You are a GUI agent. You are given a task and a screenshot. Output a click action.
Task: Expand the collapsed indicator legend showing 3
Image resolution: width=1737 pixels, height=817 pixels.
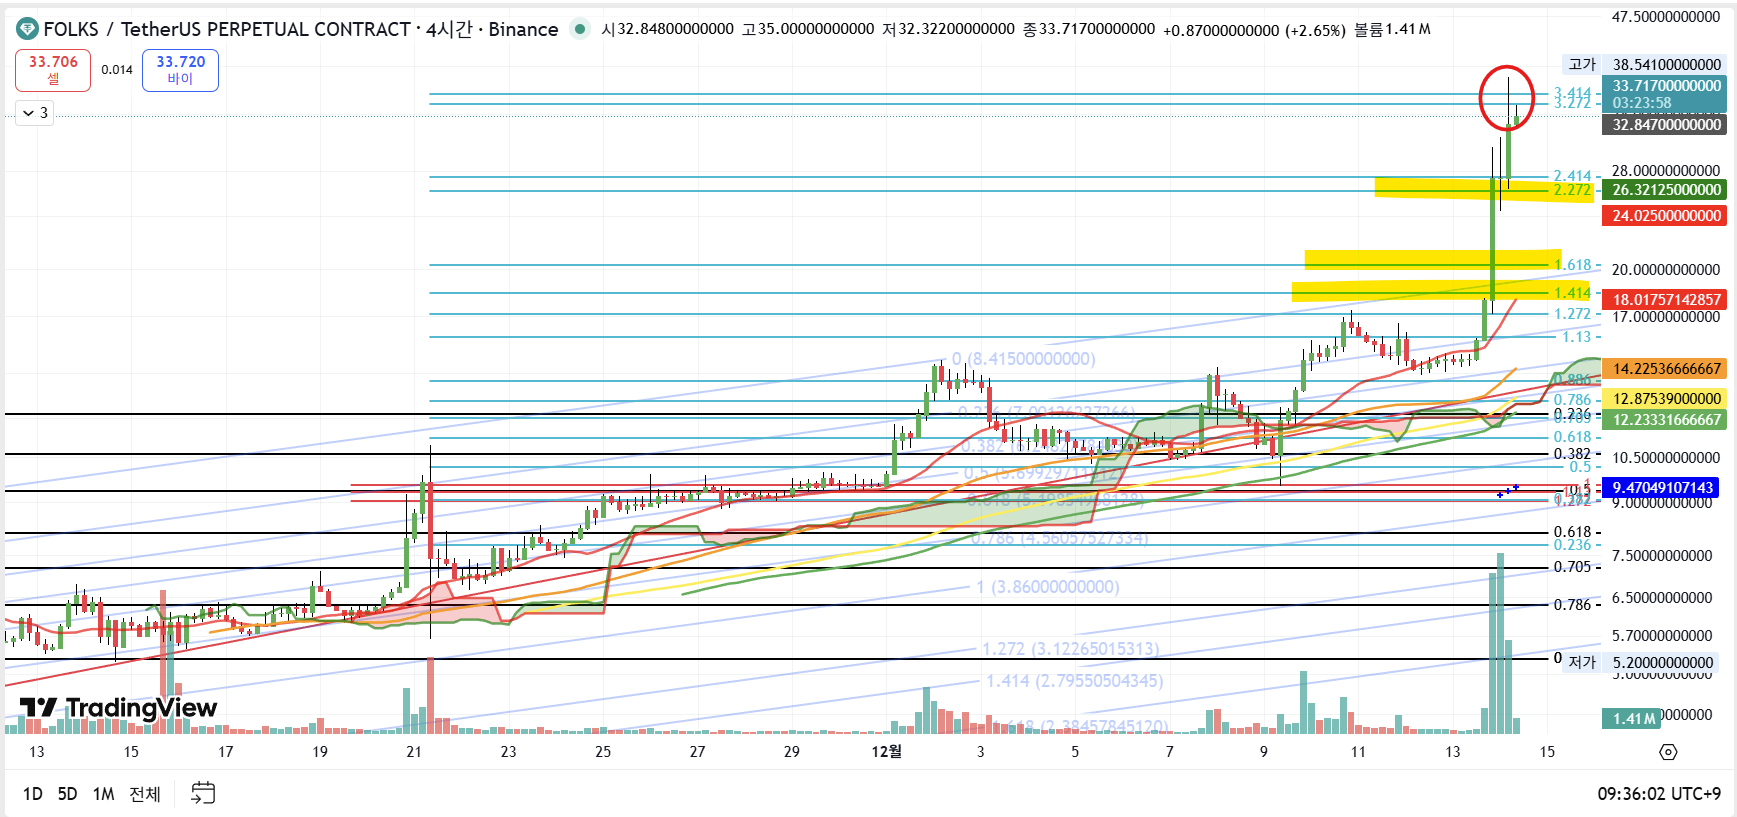[x=33, y=113]
